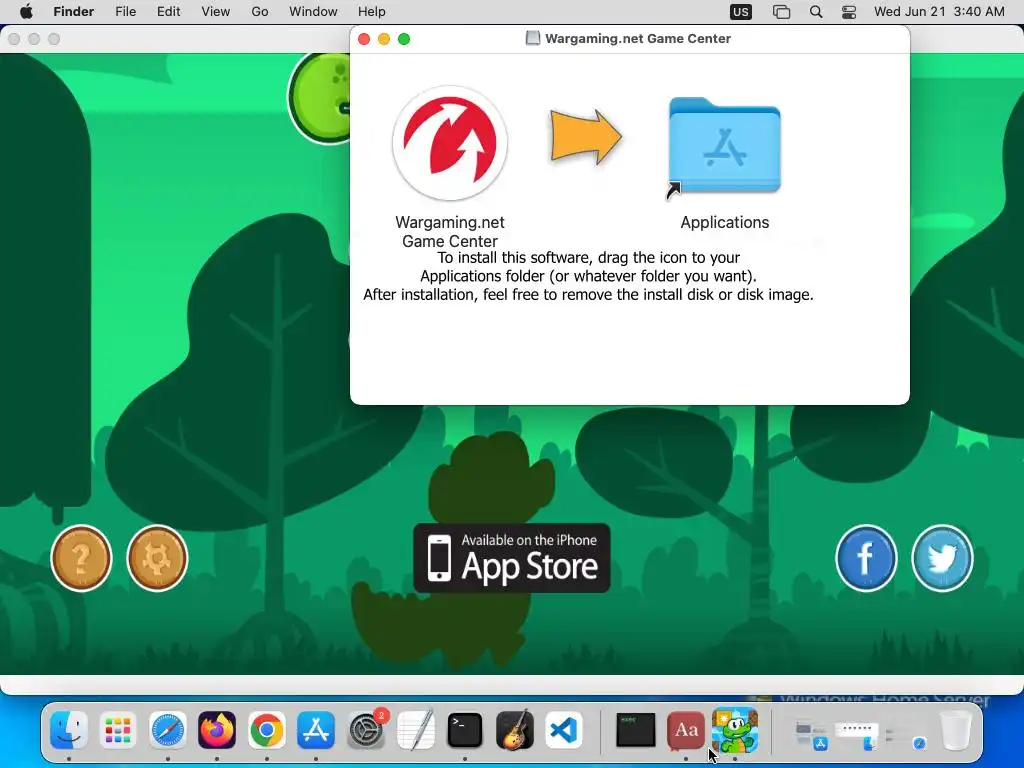Viewport: 1024px width, 768px height.
Task: Click the 'Wargaming.net Game Center' icon label
Action: point(450,231)
